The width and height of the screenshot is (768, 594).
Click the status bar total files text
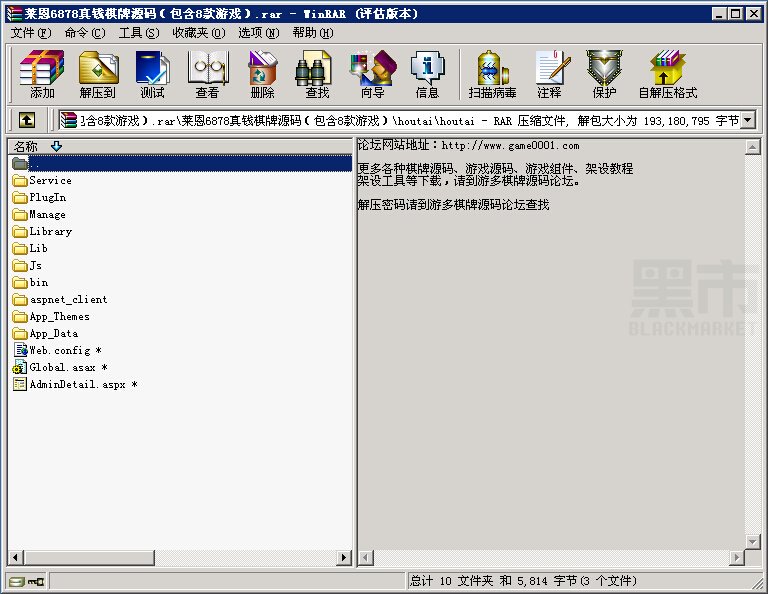(523, 581)
